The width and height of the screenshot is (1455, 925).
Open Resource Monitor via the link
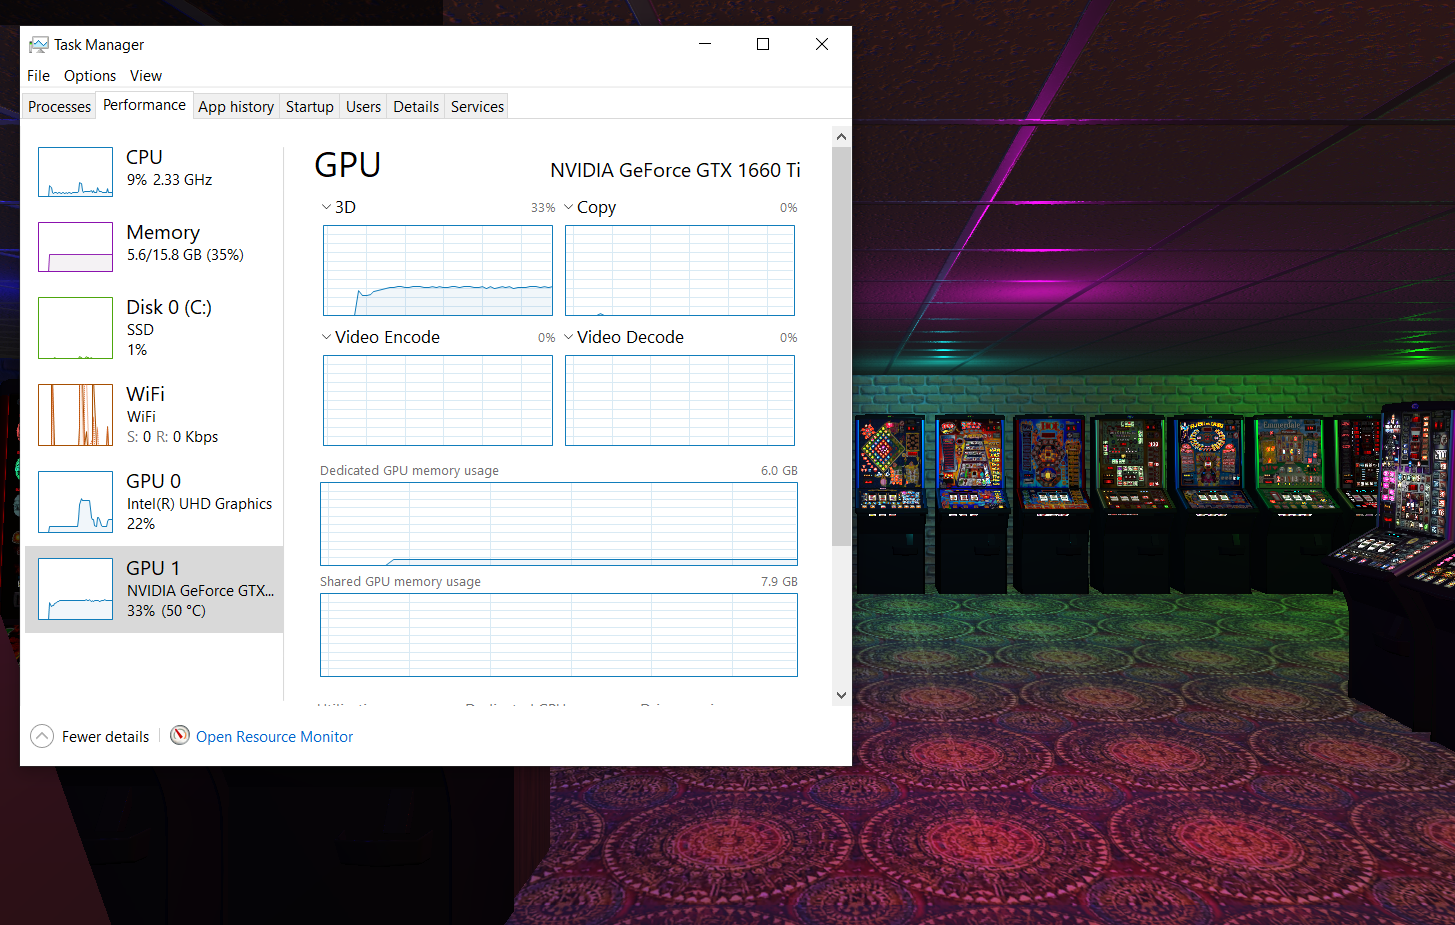pos(274,736)
